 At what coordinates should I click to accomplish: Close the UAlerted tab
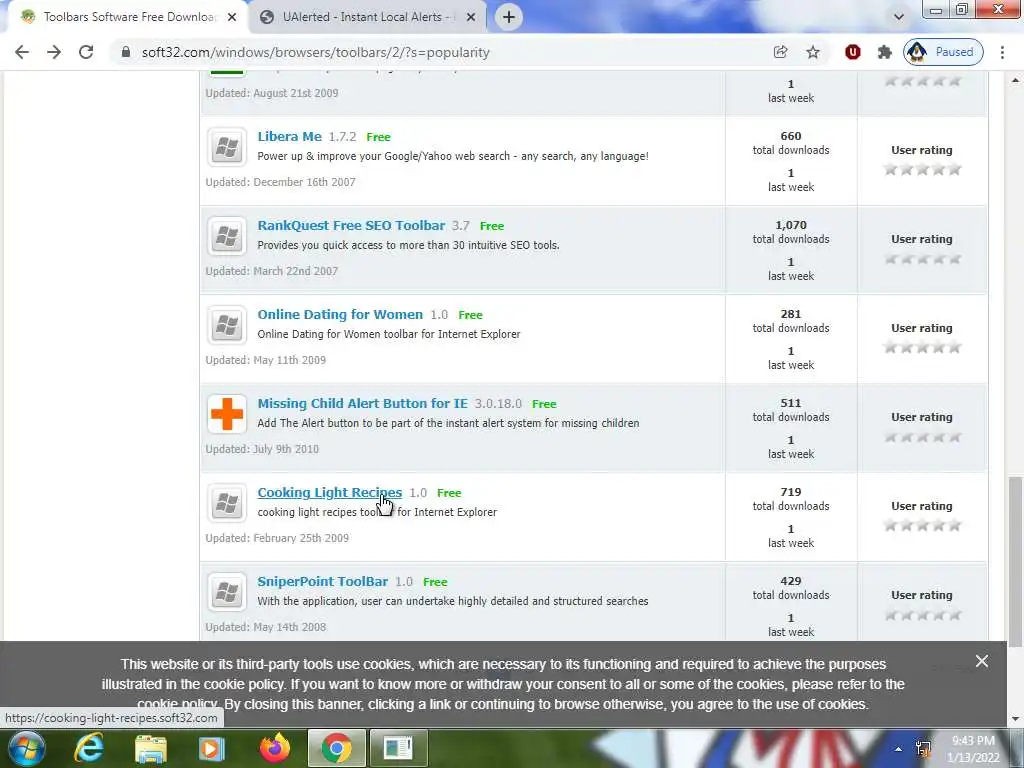pyautogui.click(x=471, y=17)
